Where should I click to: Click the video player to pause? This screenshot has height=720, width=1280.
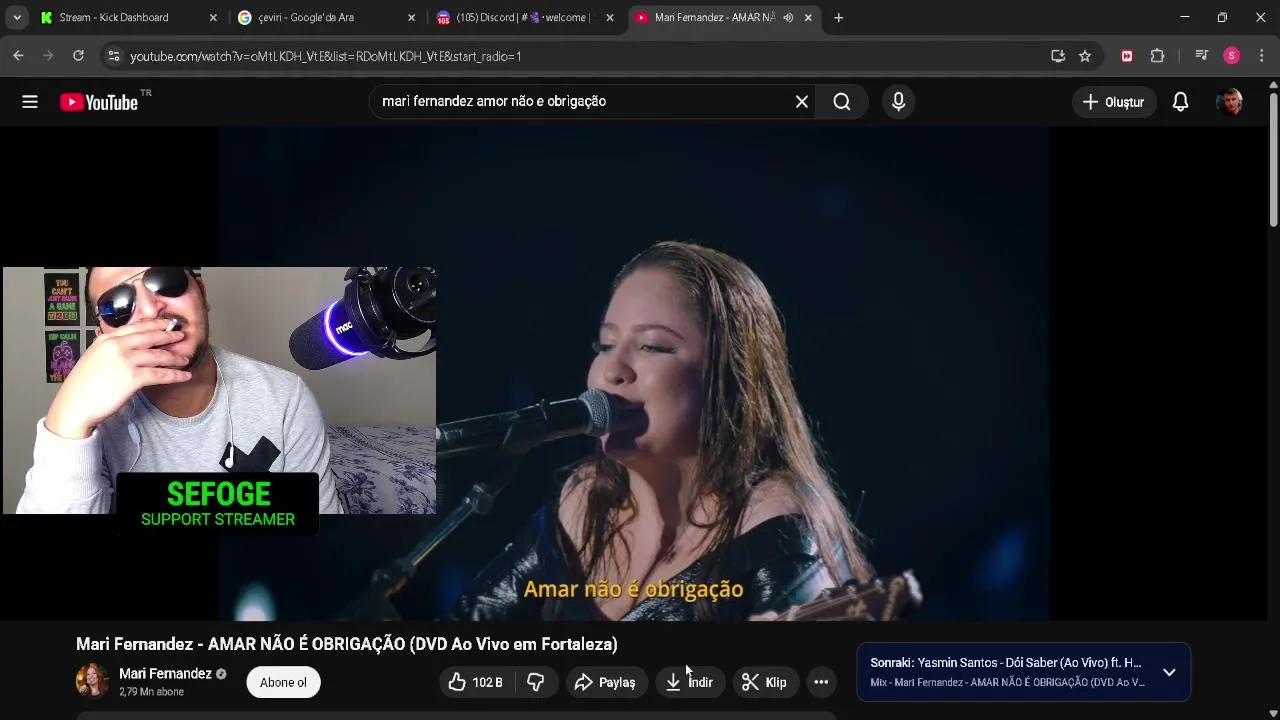pyautogui.click(x=634, y=373)
